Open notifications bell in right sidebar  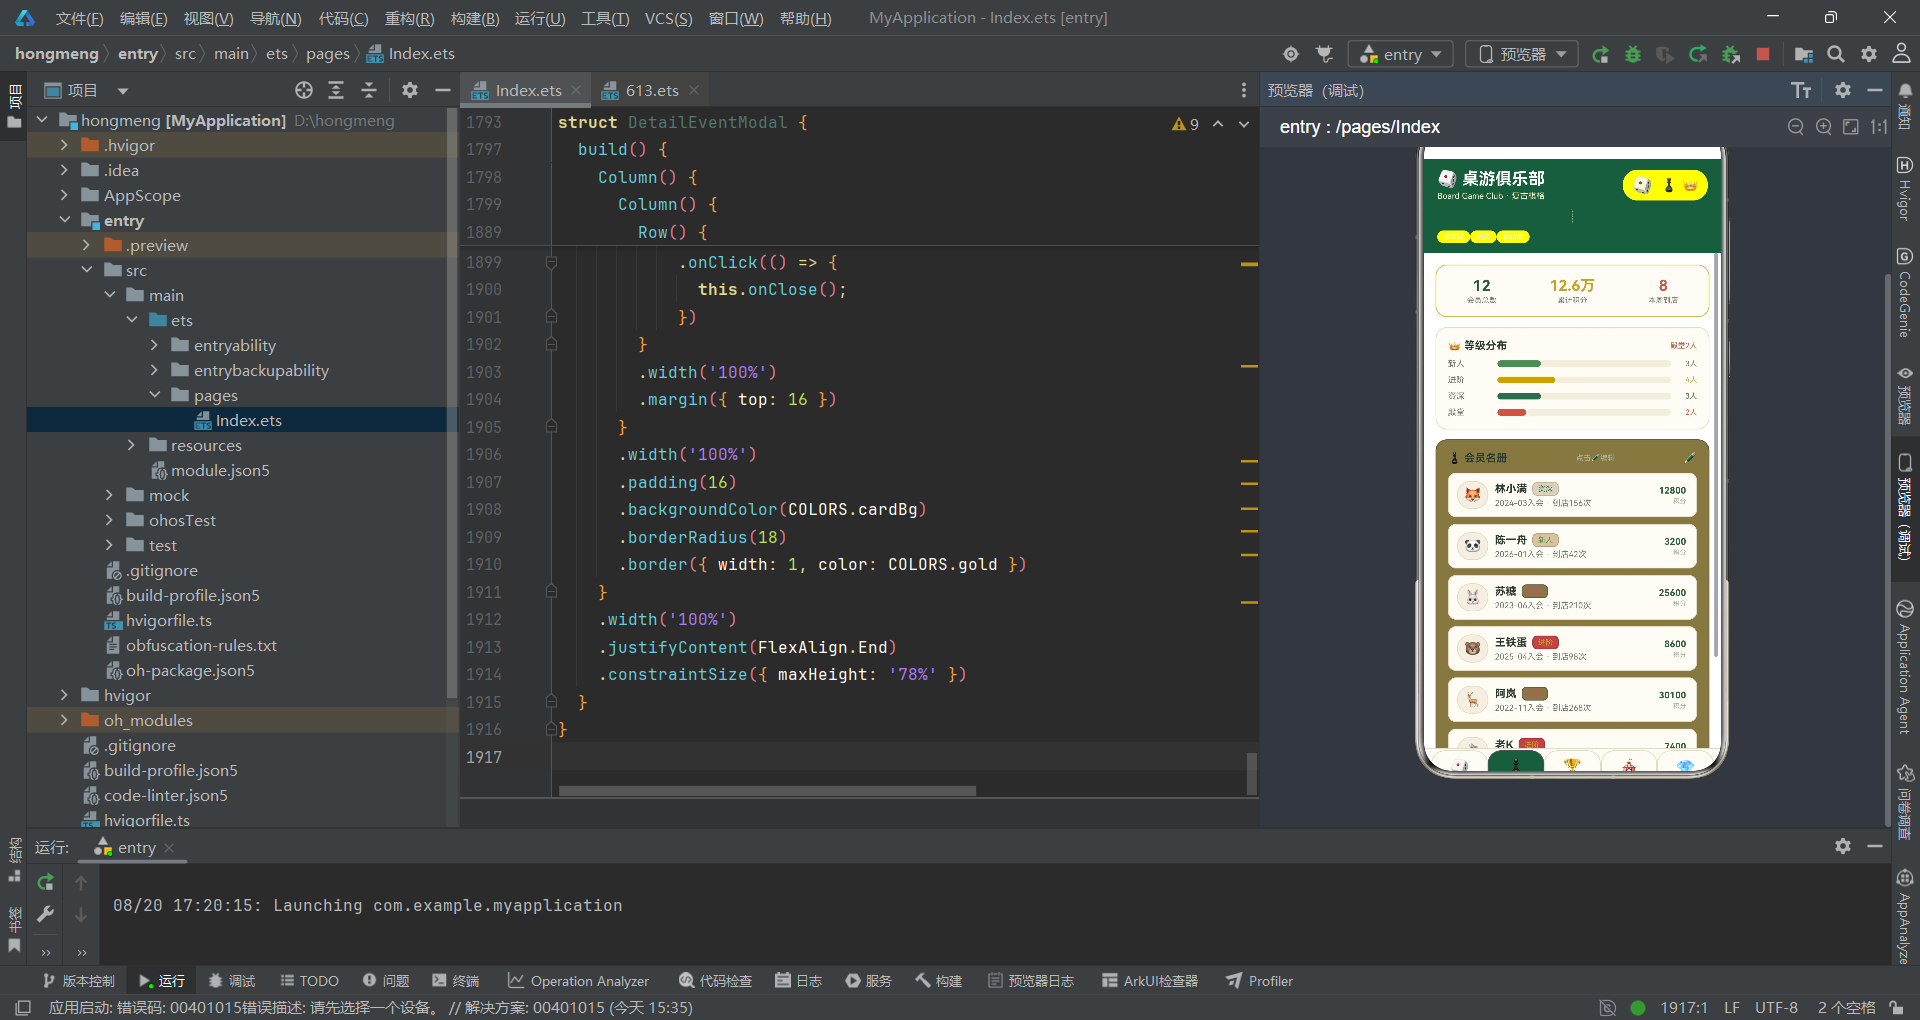pyautogui.click(x=1905, y=91)
